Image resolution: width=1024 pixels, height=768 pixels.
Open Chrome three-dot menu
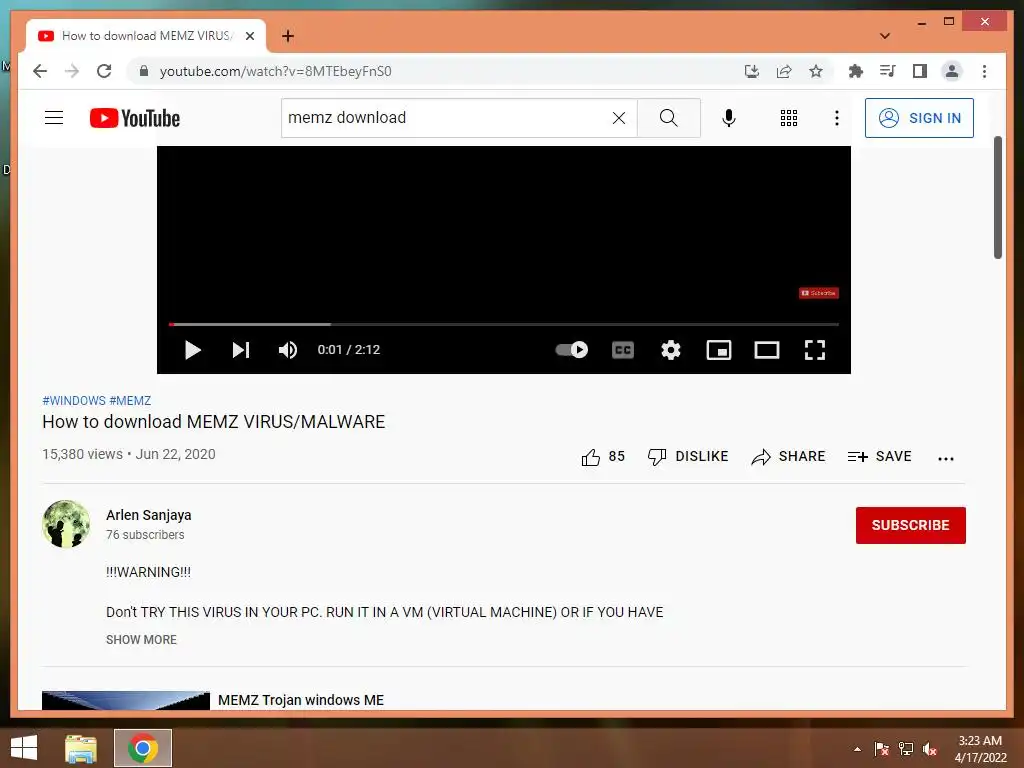click(x=984, y=71)
